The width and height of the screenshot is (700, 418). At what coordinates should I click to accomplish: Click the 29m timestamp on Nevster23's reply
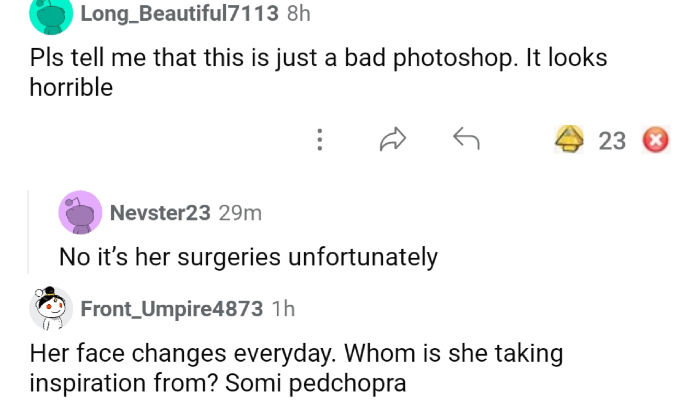(x=240, y=212)
